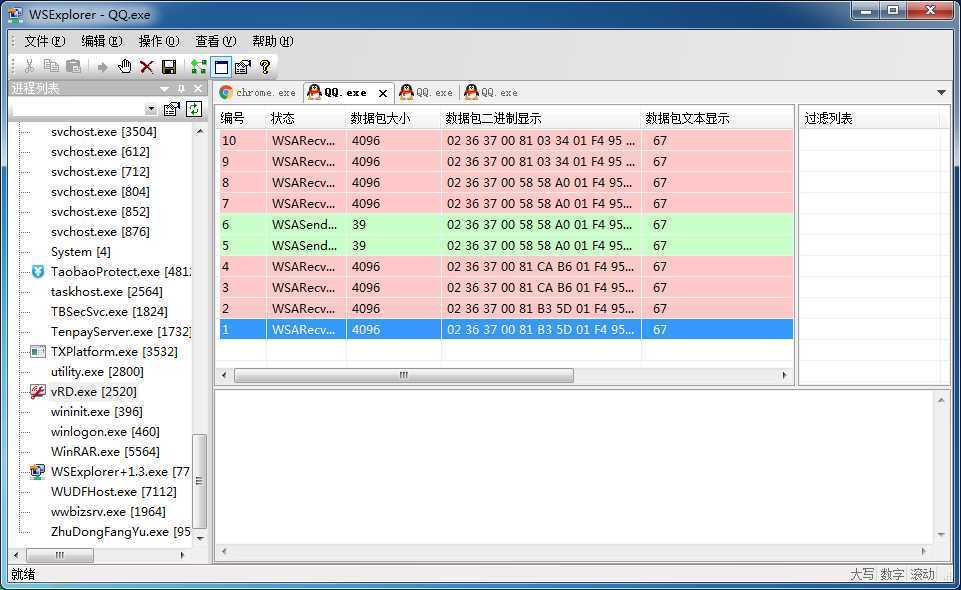961x590 pixels.
Task: Select System [4] in process list
Action: pyautogui.click(x=80, y=252)
